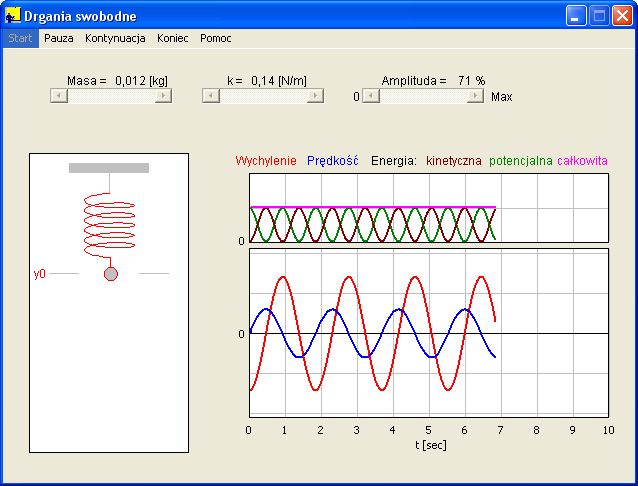Decrease amplitude with Amplituda left arrow

tap(370, 97)
